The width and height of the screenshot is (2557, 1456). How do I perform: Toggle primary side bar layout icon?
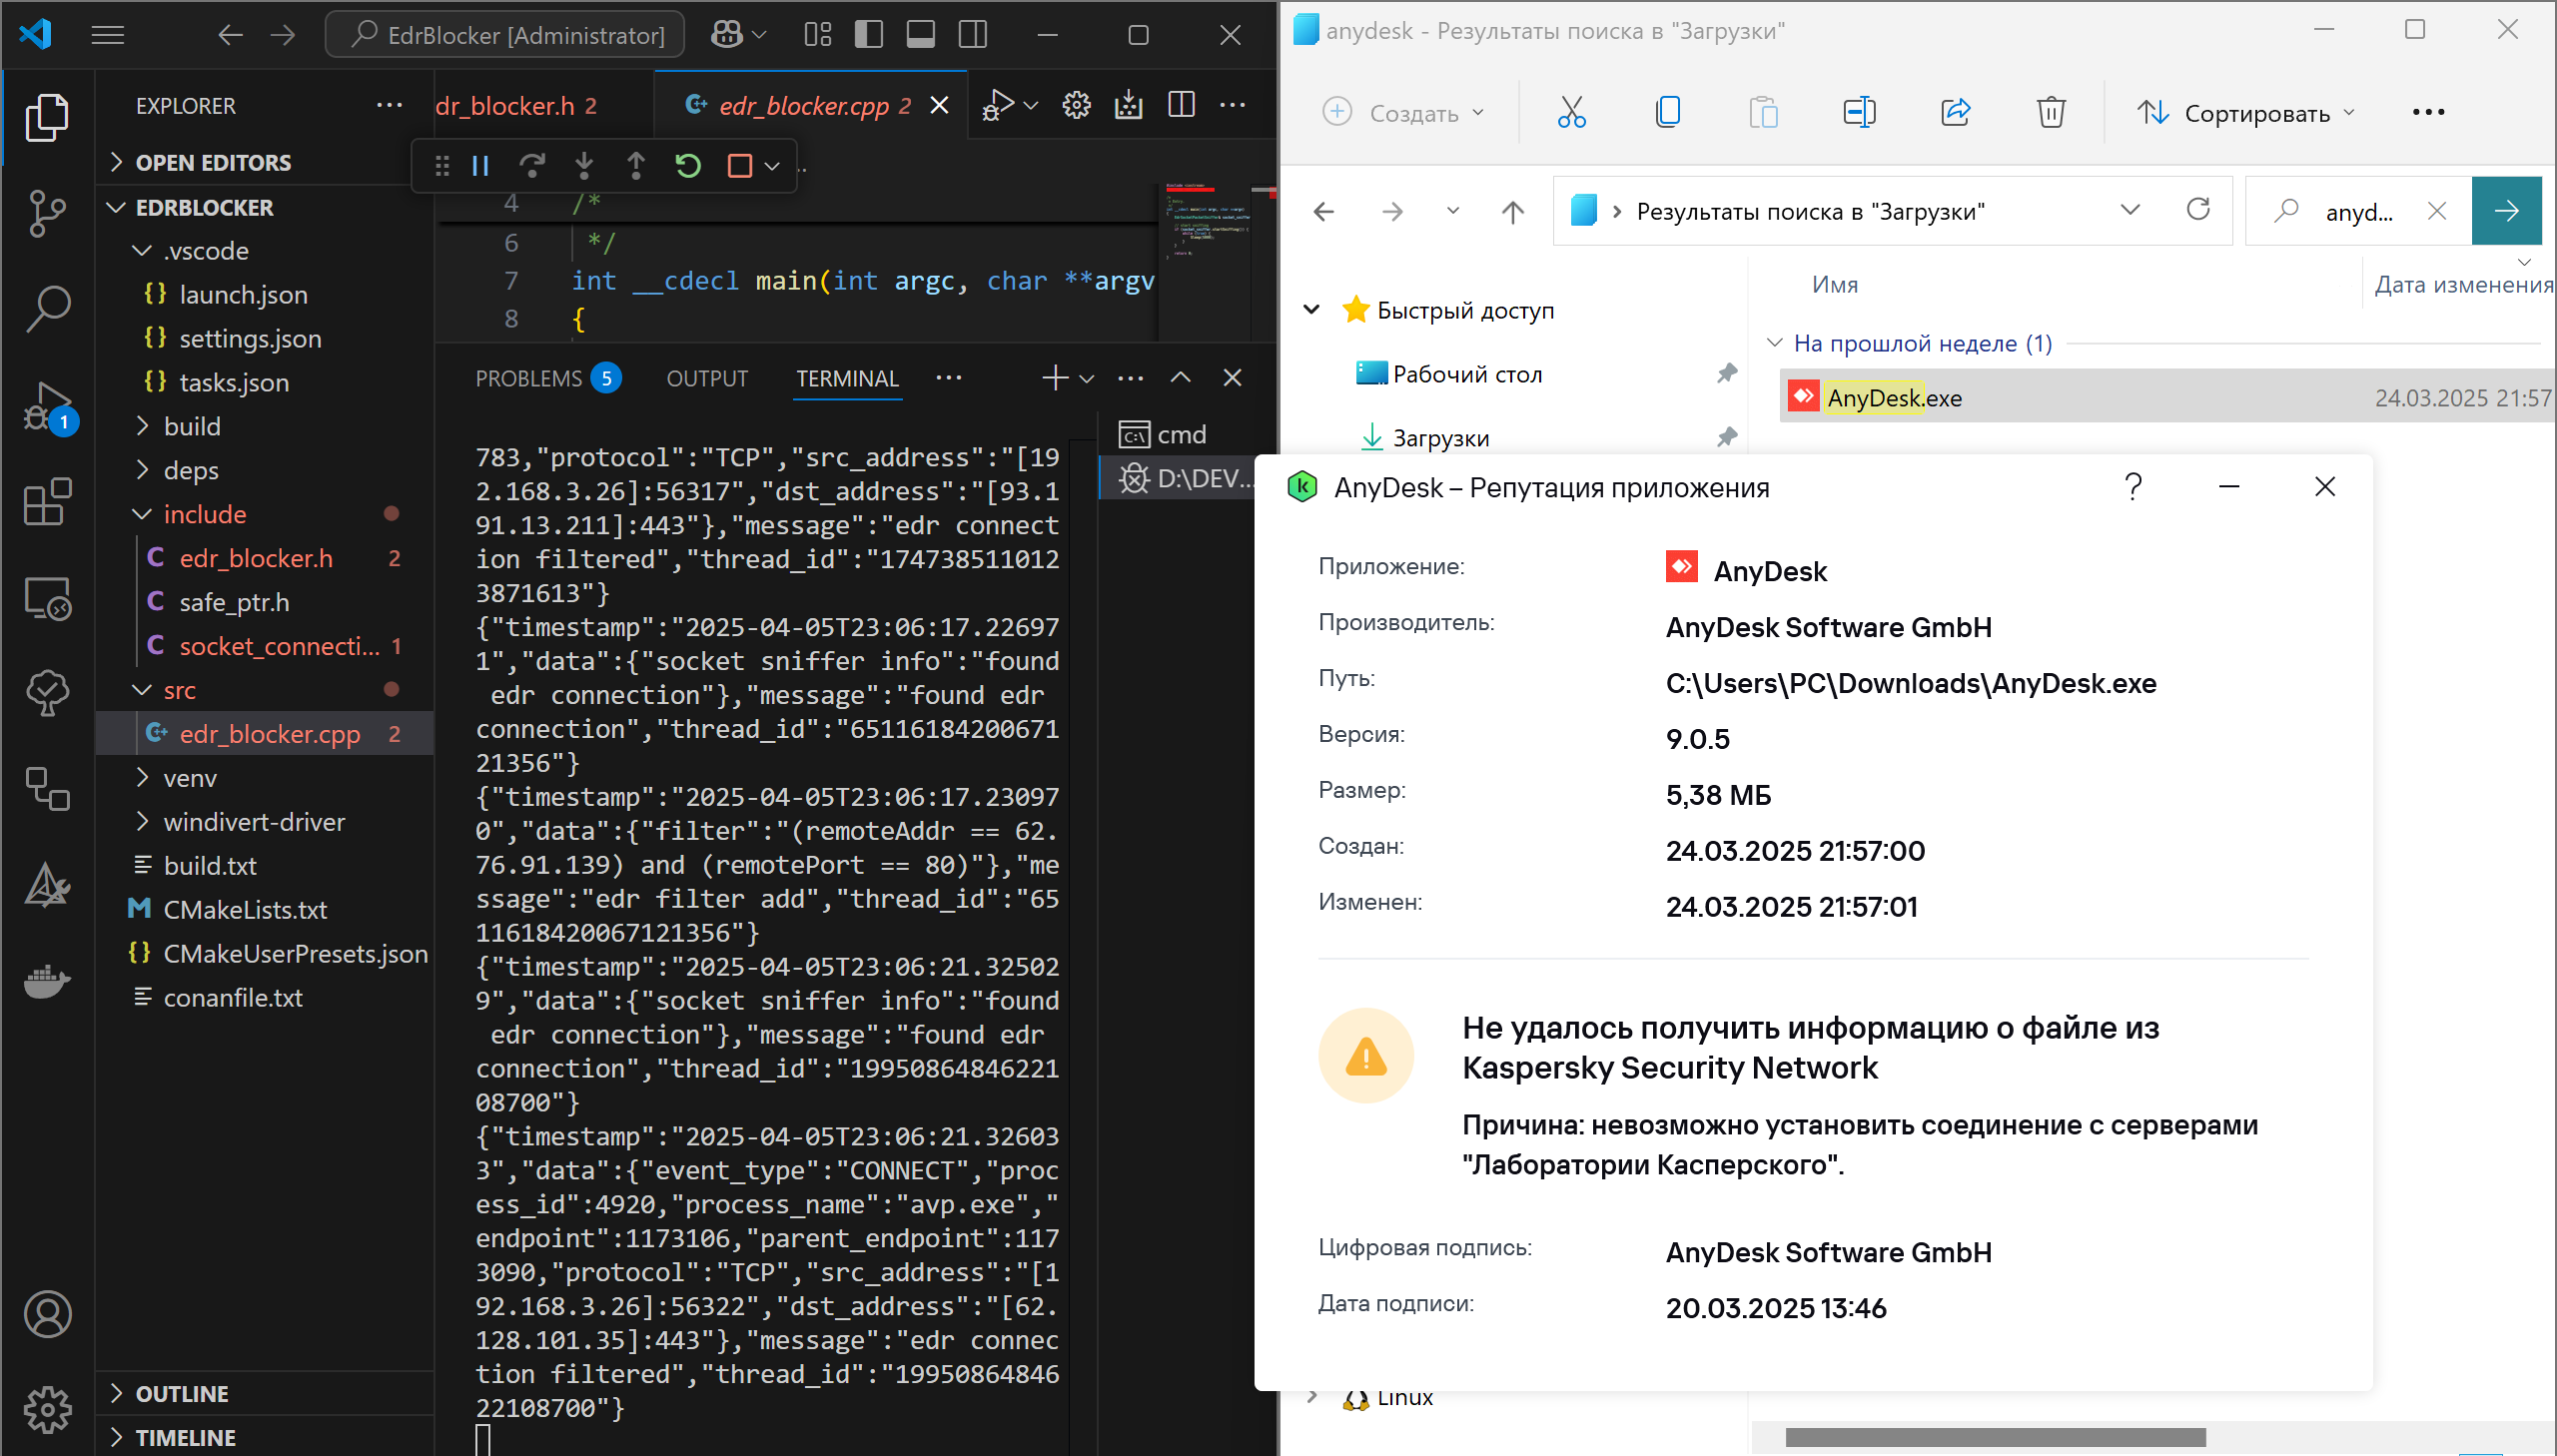tap(869, 35)
